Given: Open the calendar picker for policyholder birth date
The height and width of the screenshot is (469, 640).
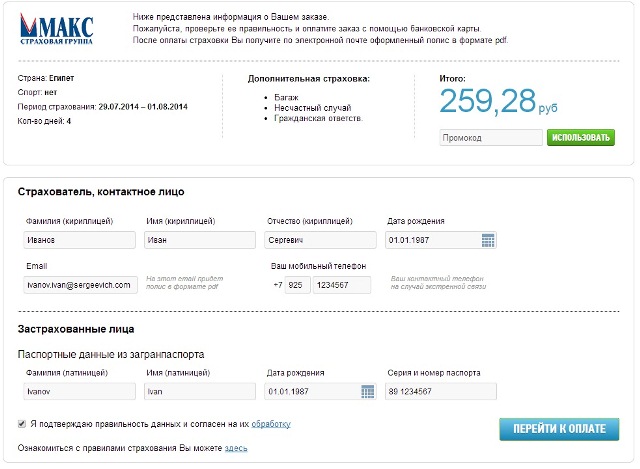Looking at the screenshot, I should [x=488, y=240].
